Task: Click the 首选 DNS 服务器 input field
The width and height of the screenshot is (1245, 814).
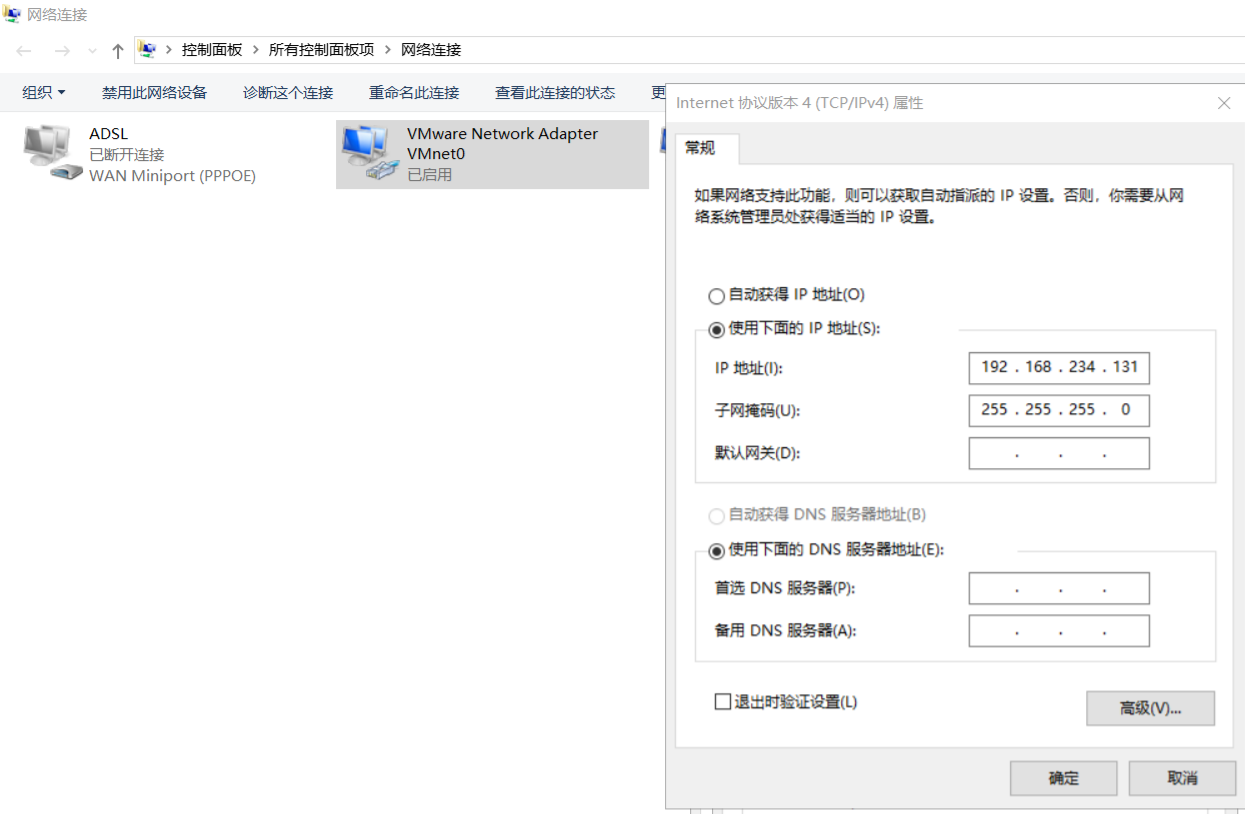Action: [1059, 589]
